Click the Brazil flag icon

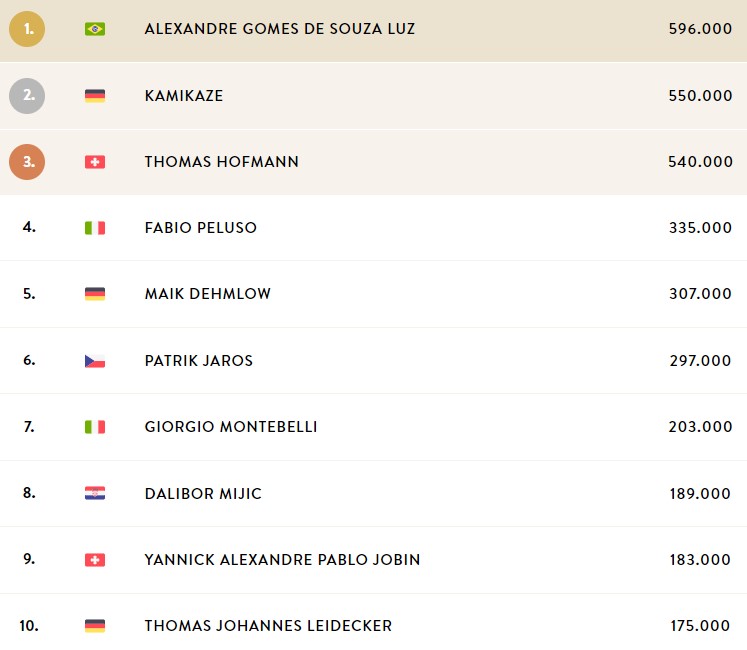(95, 29)
